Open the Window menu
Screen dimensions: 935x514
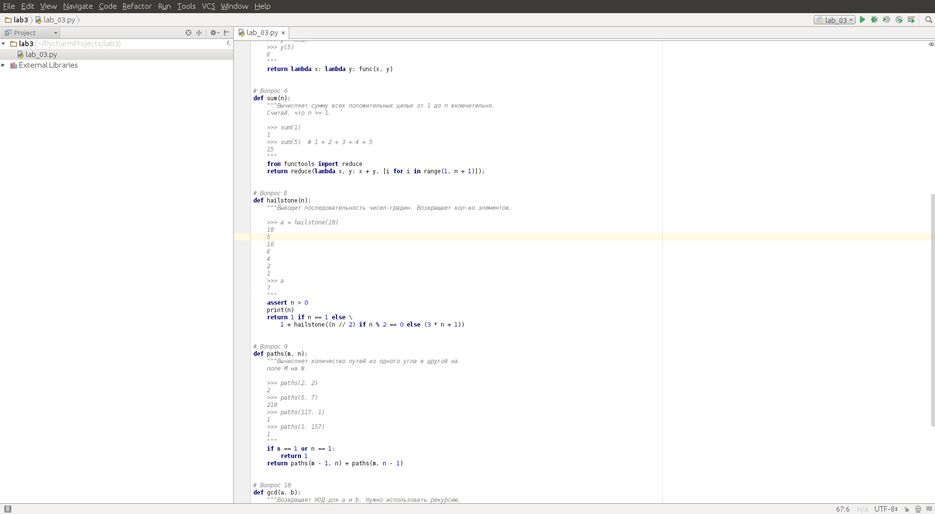point(234,6)
